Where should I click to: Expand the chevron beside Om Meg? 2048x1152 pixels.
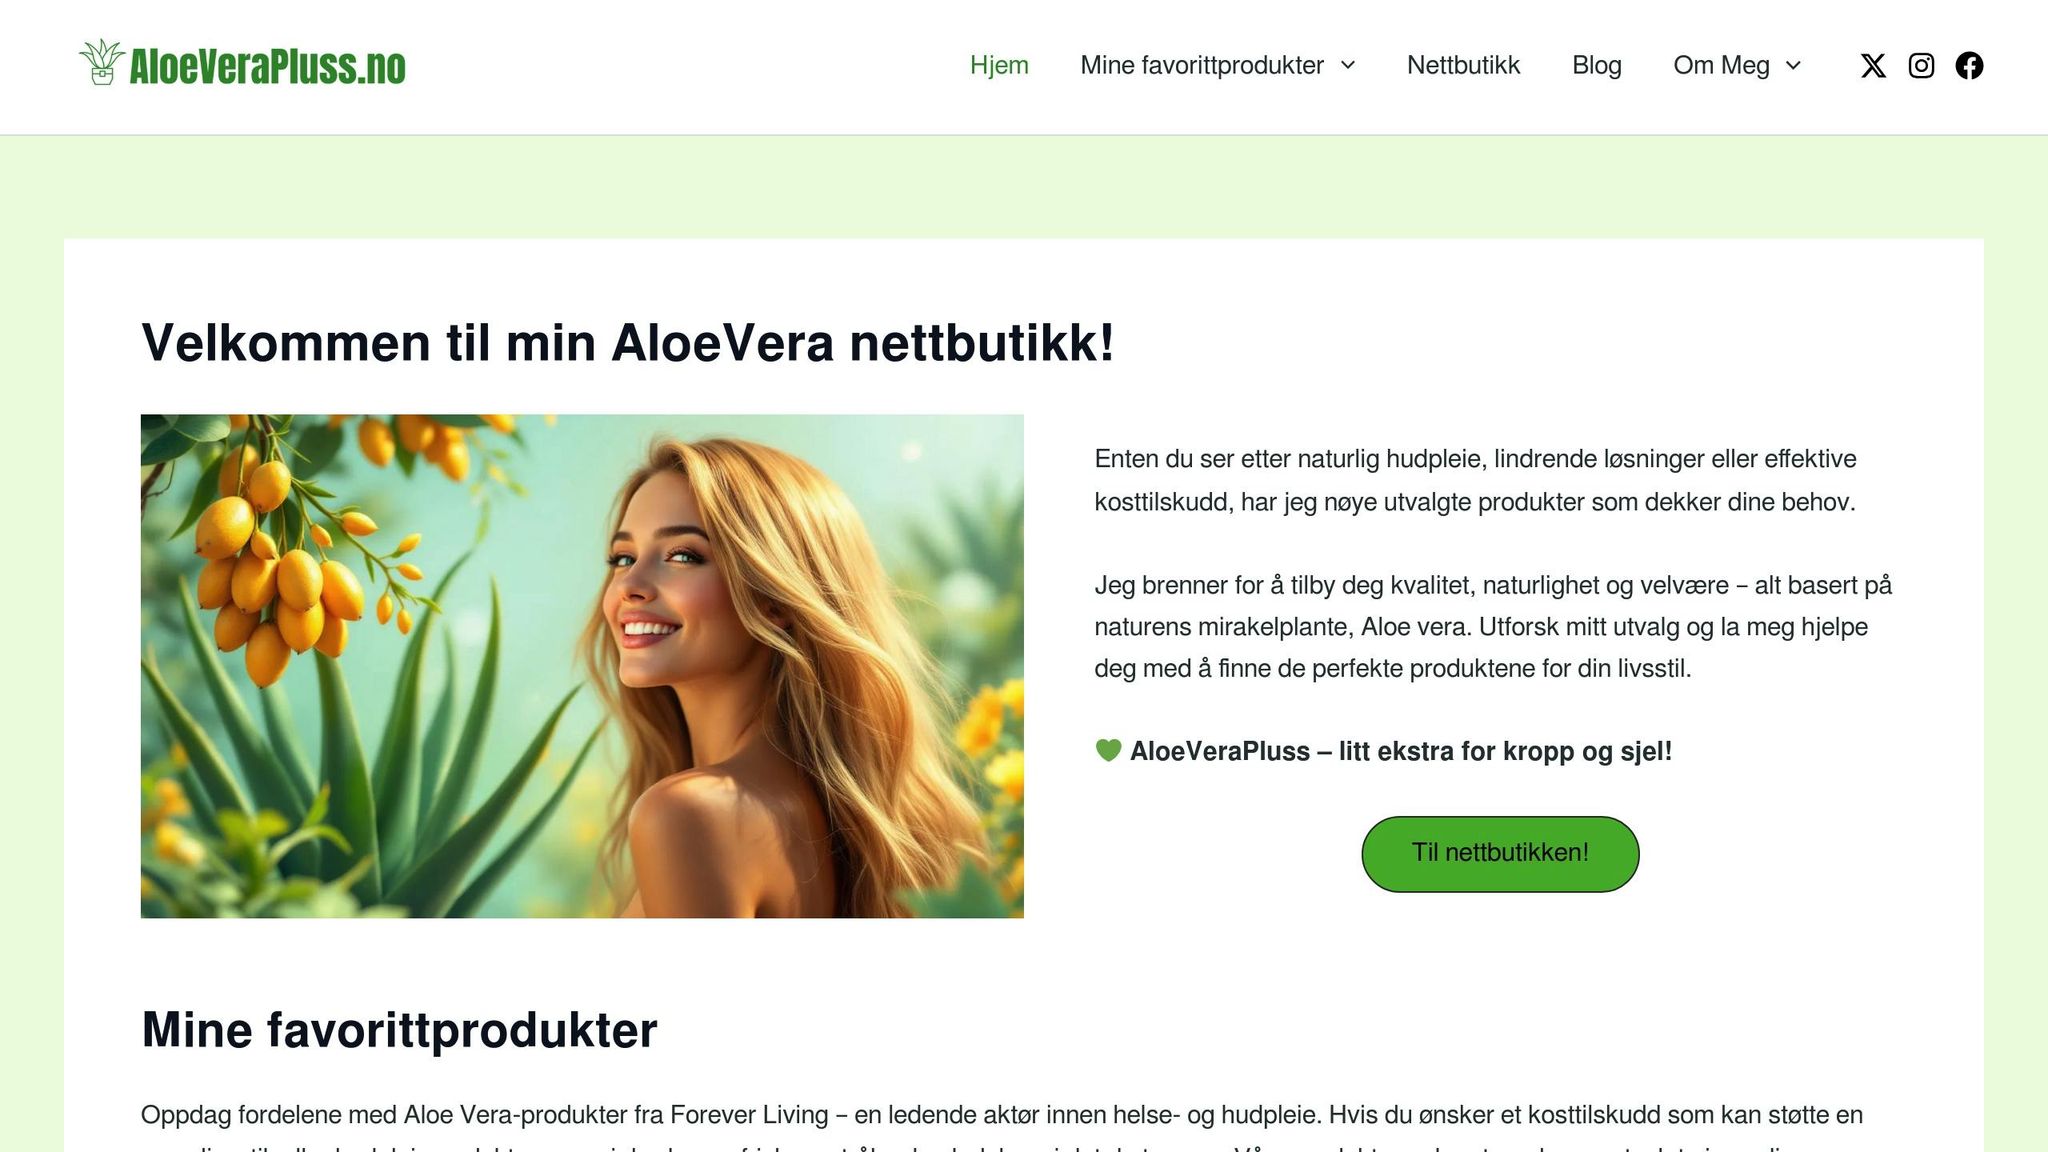click(1793, 65)
